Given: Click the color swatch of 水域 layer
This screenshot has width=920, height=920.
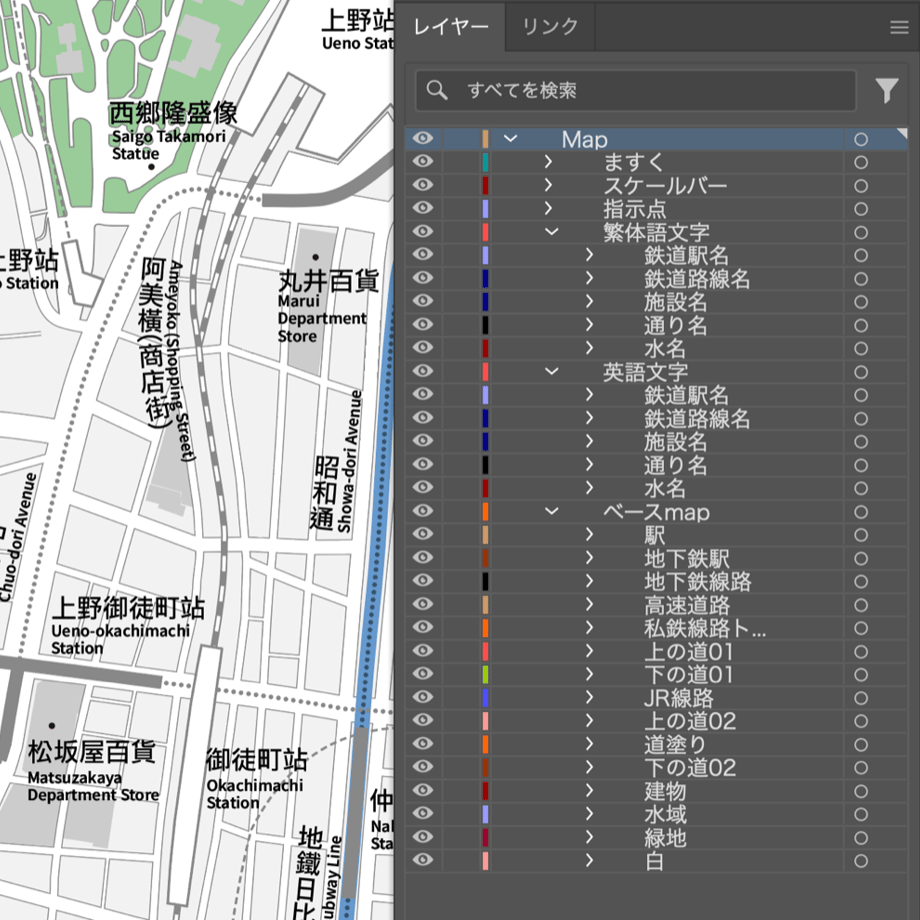Looking at the screenshot, I should point(485,814).
